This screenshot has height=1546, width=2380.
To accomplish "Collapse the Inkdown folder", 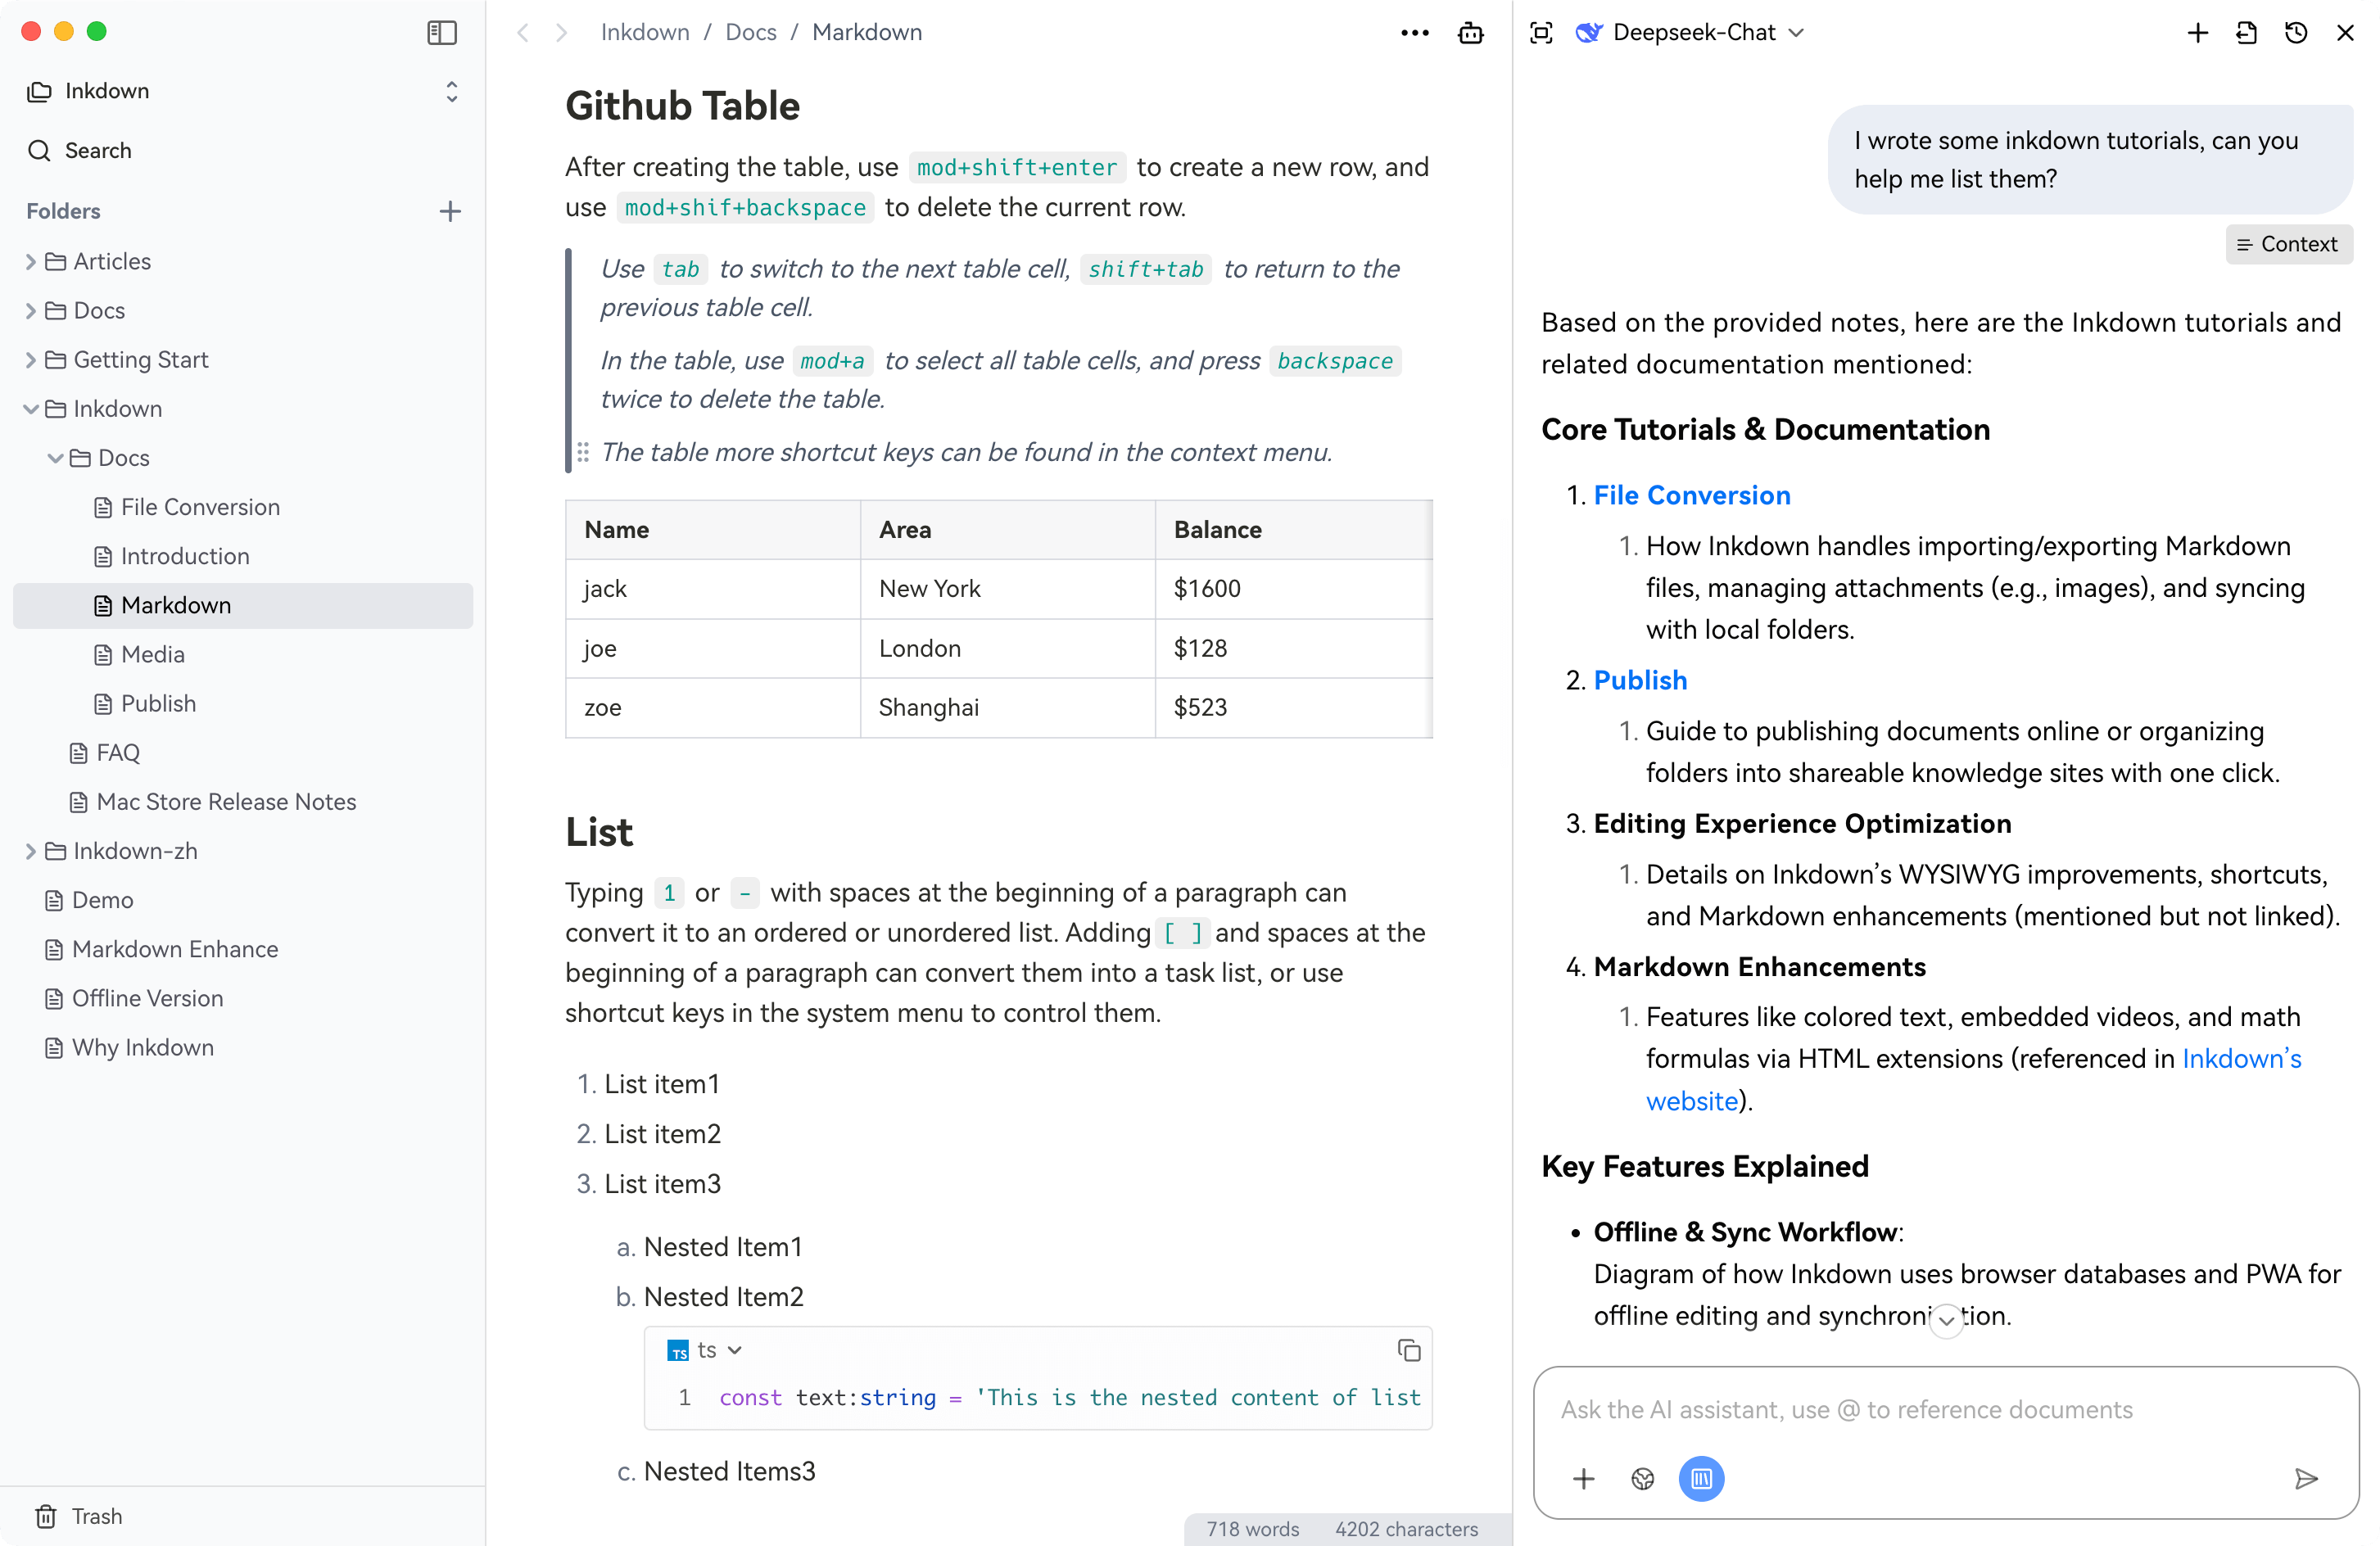I will 30,408.
